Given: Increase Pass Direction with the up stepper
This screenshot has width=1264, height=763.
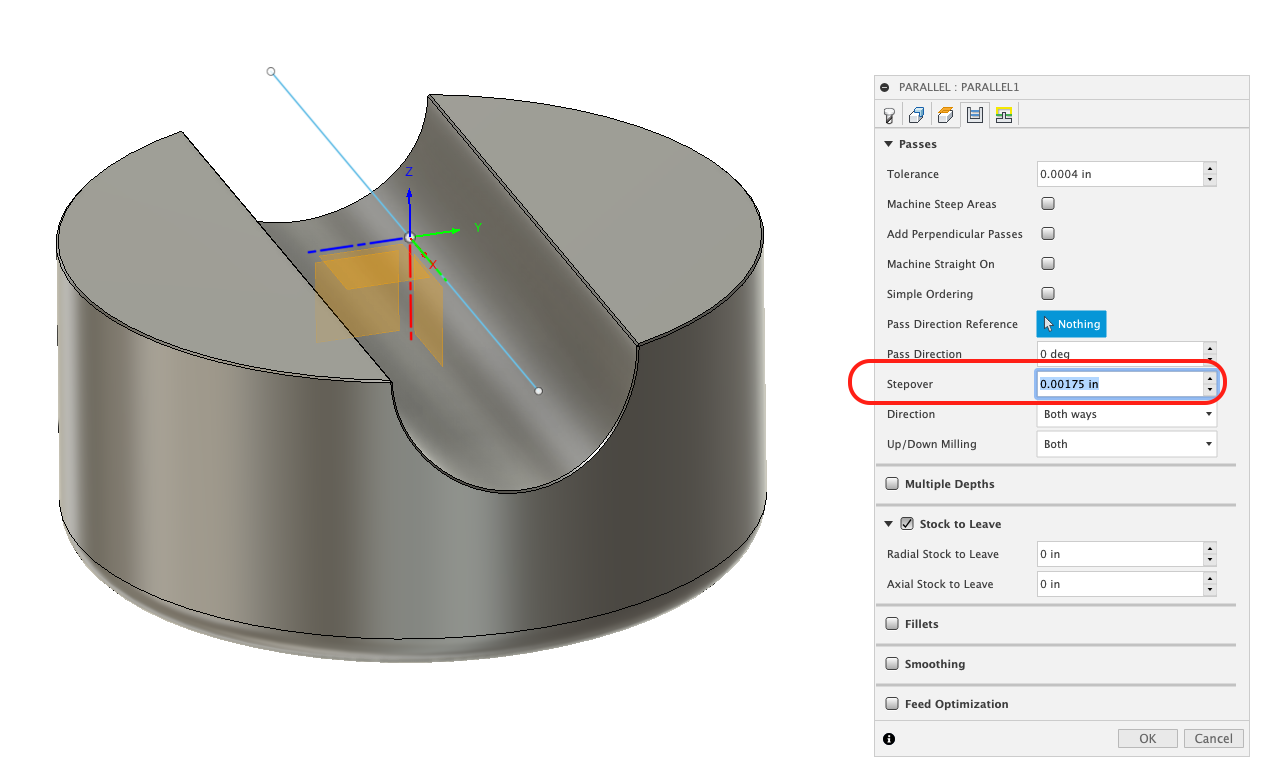Looking at the screenshot, I should [x=1210, y=348].
